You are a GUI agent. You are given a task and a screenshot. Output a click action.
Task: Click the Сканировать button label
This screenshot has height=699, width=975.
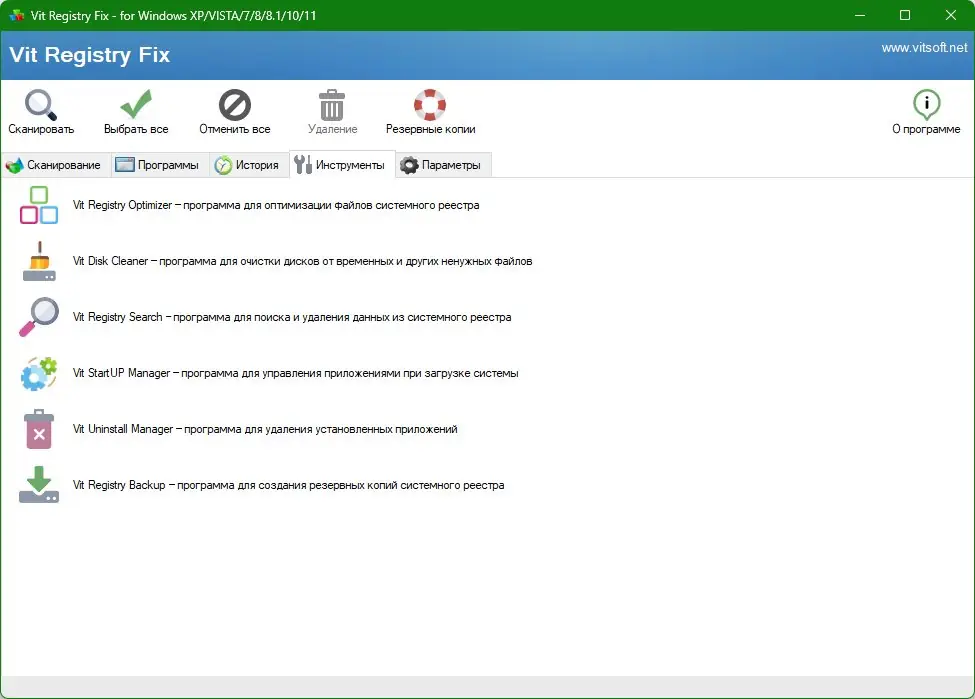click(x=41, y=129)
